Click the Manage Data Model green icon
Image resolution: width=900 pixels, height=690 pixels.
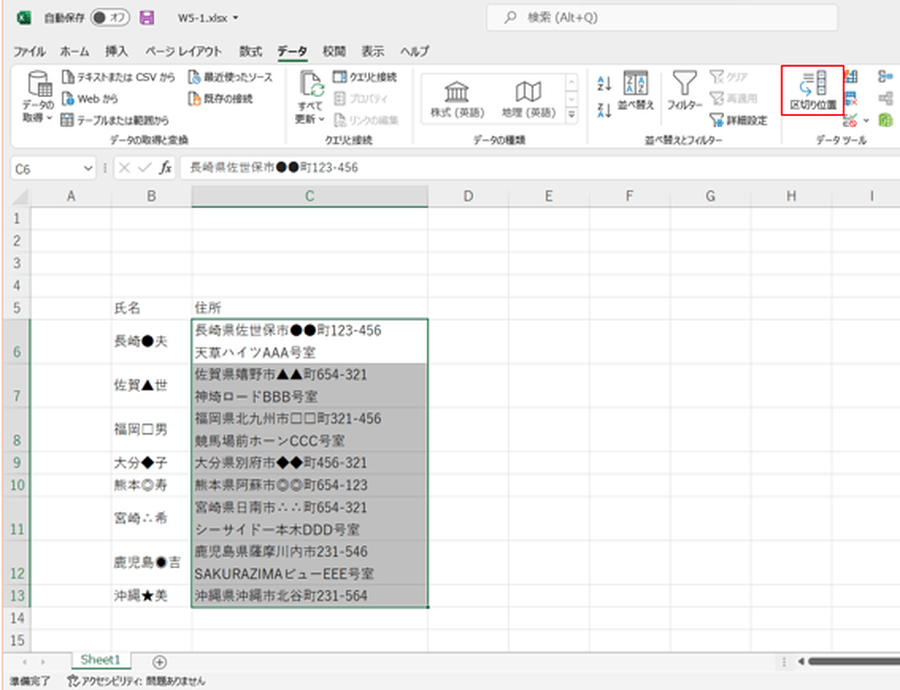tap(886, 121)
